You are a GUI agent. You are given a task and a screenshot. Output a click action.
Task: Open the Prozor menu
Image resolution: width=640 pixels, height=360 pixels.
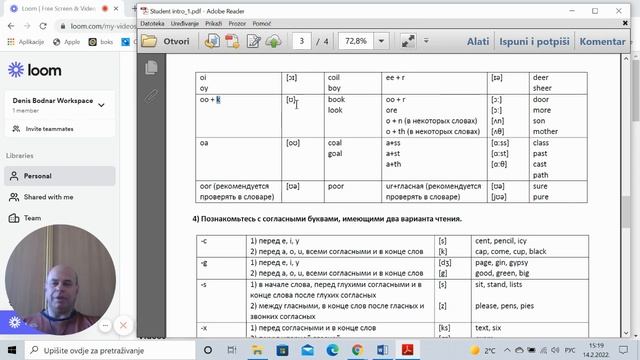pyautogui.click(x=237, y=24)
